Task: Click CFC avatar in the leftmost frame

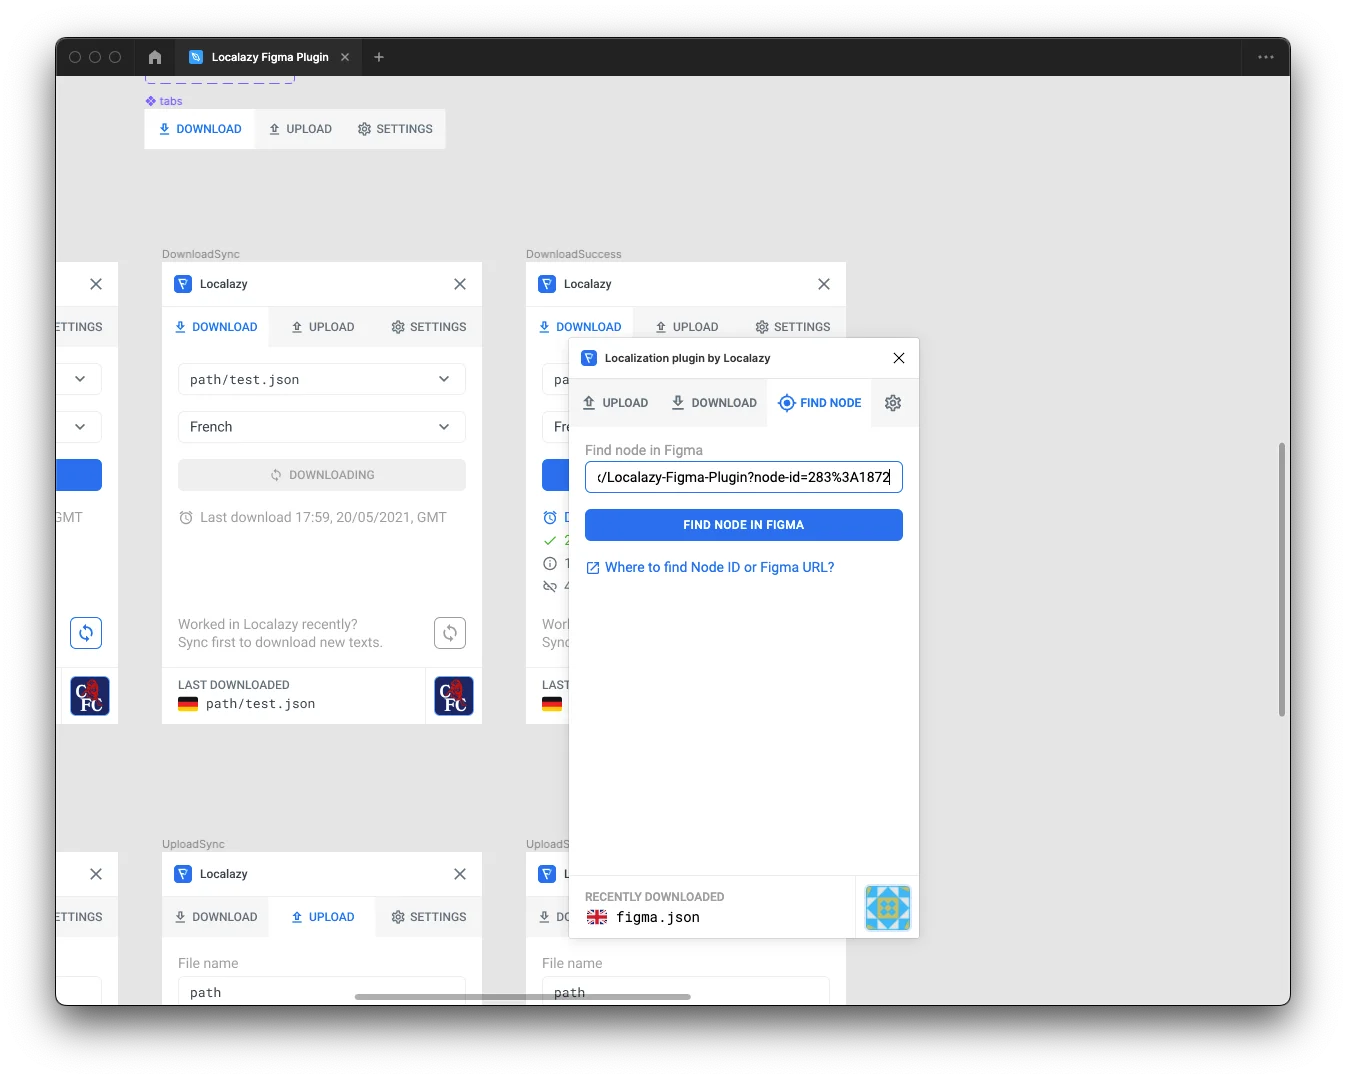Action: tap(90, 696)
